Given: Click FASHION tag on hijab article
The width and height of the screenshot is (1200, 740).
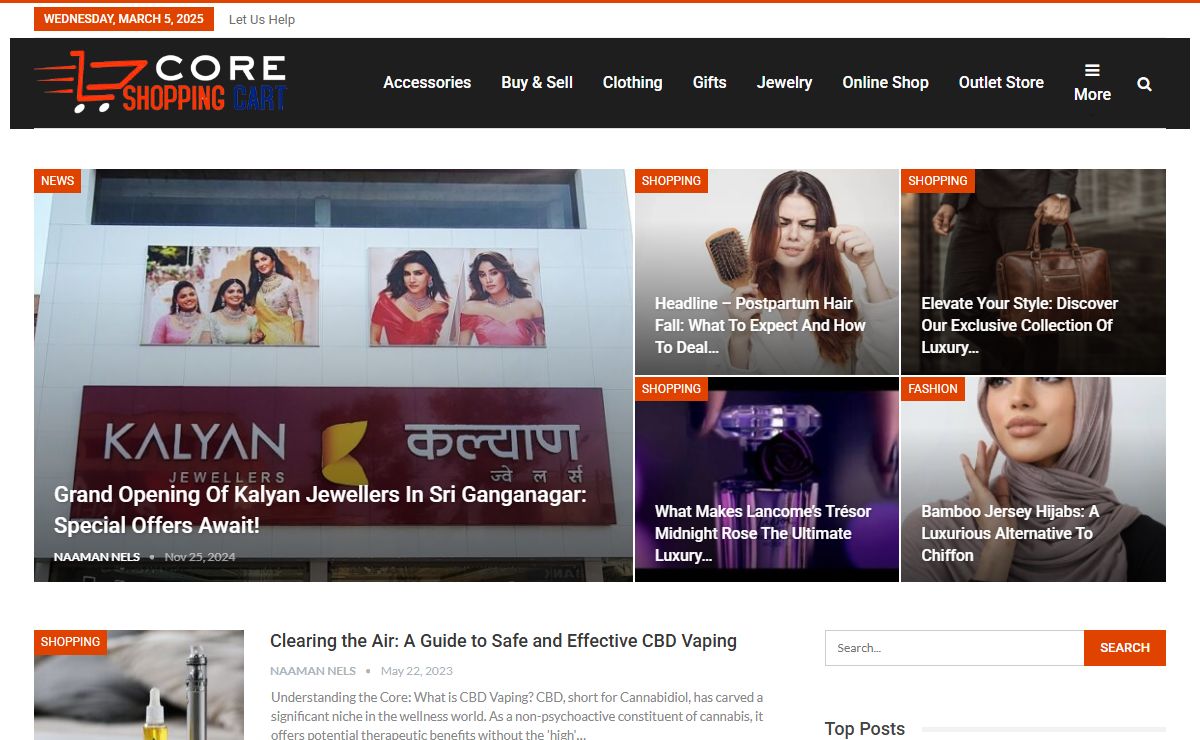Looking at the screenshot, I should (x=933, y=389).
